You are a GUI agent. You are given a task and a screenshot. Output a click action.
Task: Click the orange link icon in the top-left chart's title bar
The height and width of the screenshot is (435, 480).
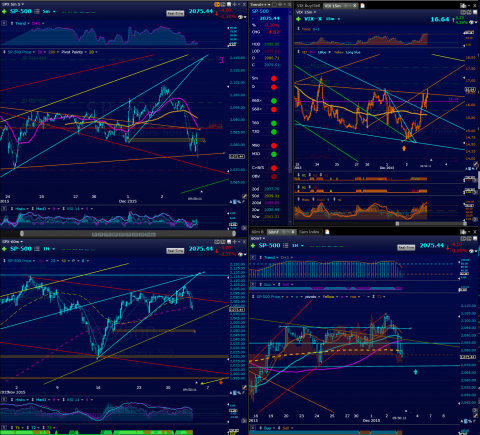tap(218, 4)
